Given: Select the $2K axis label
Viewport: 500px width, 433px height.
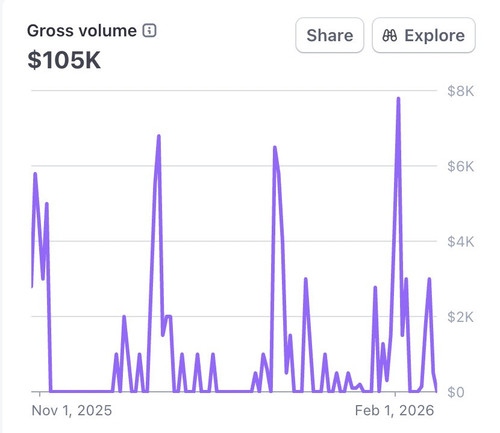Looking at the screenshot, I should pos(460,317).
